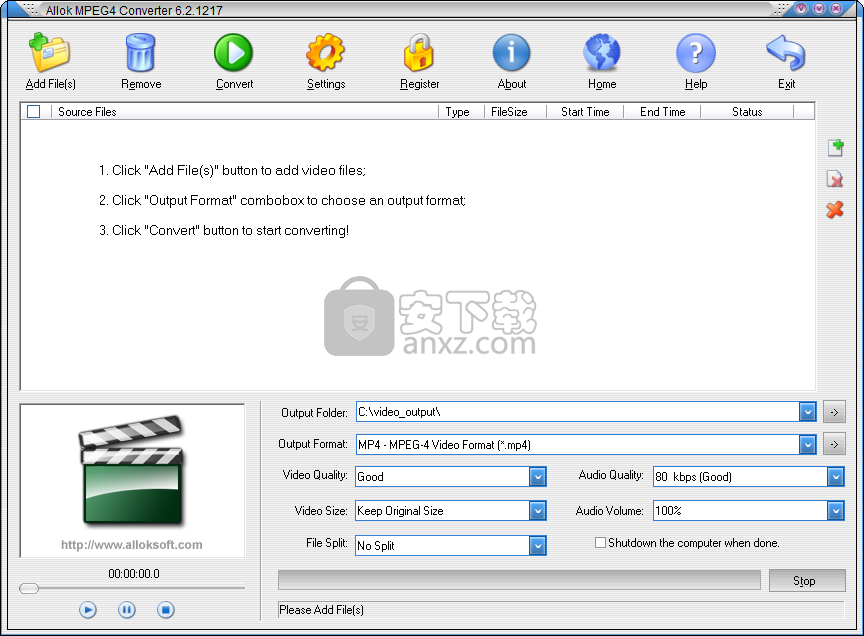864x636 pixels.
Task: Go to Home globe icon
Action: point(602,53)
